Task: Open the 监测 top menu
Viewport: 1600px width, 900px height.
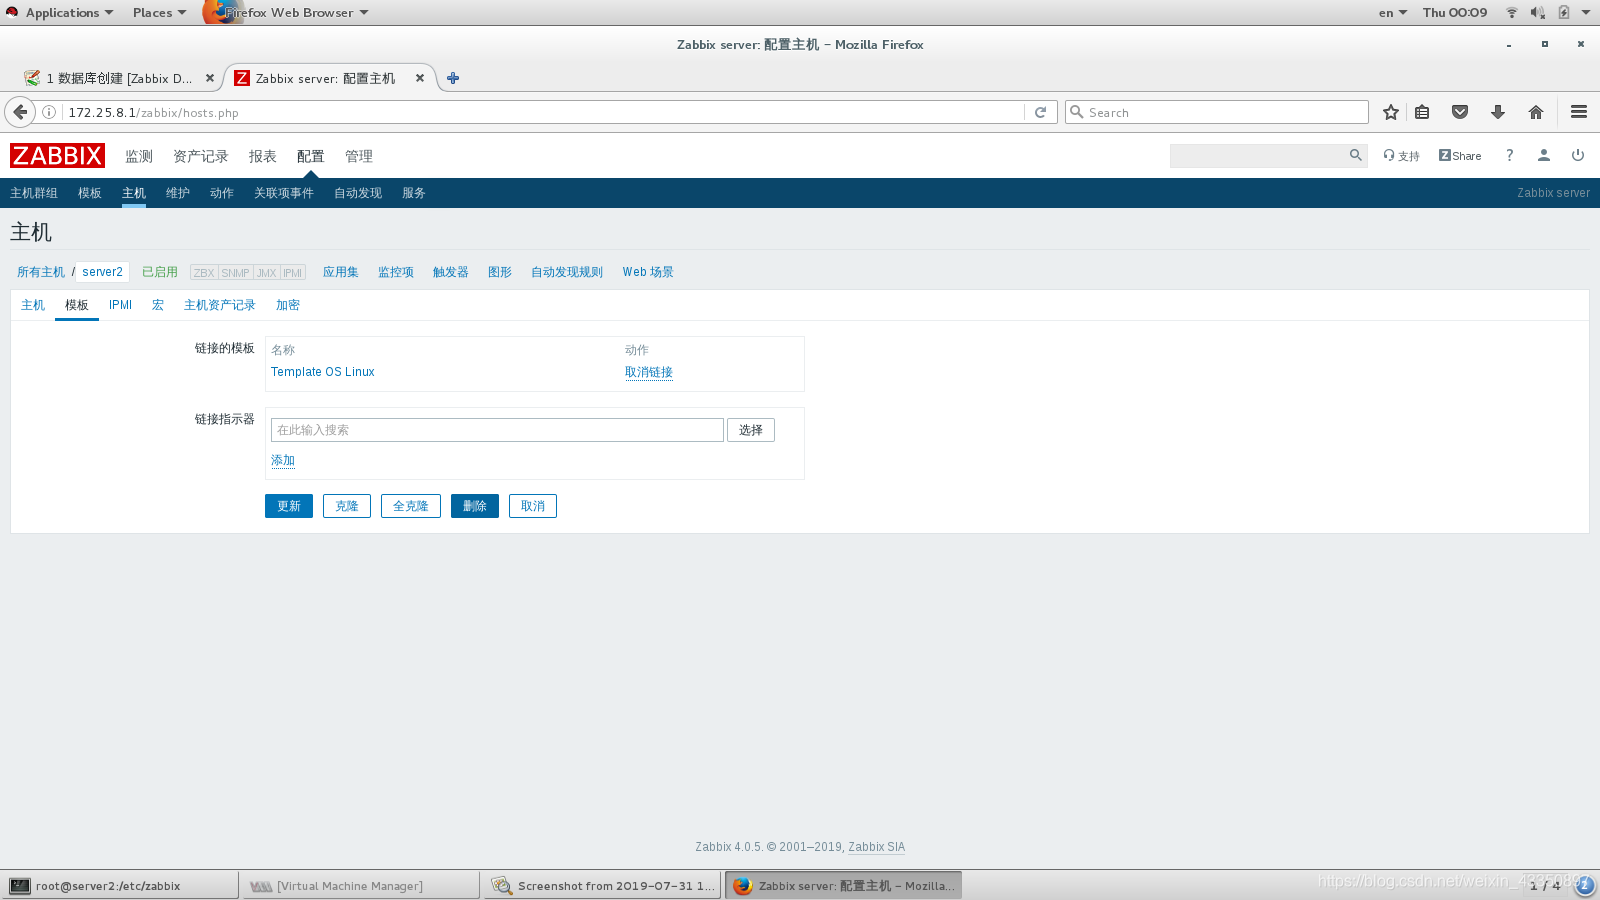Action: pyautogui.click(x=139, y=156)
